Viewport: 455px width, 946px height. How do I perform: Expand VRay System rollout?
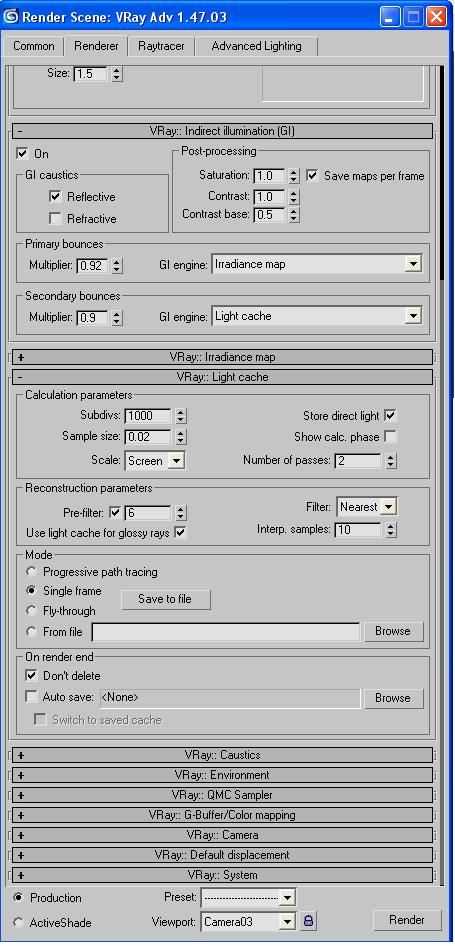(222, 875)
